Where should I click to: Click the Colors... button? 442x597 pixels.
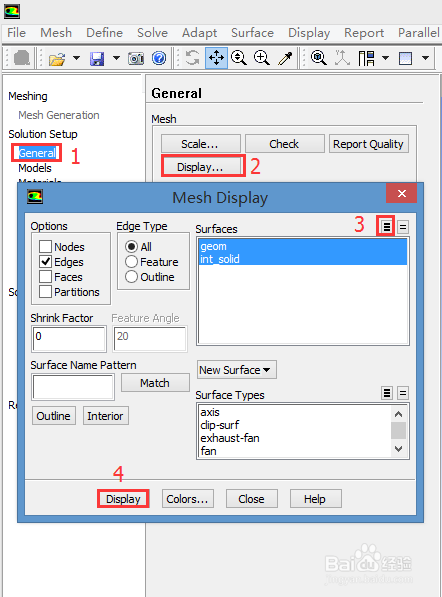click(x=187, y=498)
